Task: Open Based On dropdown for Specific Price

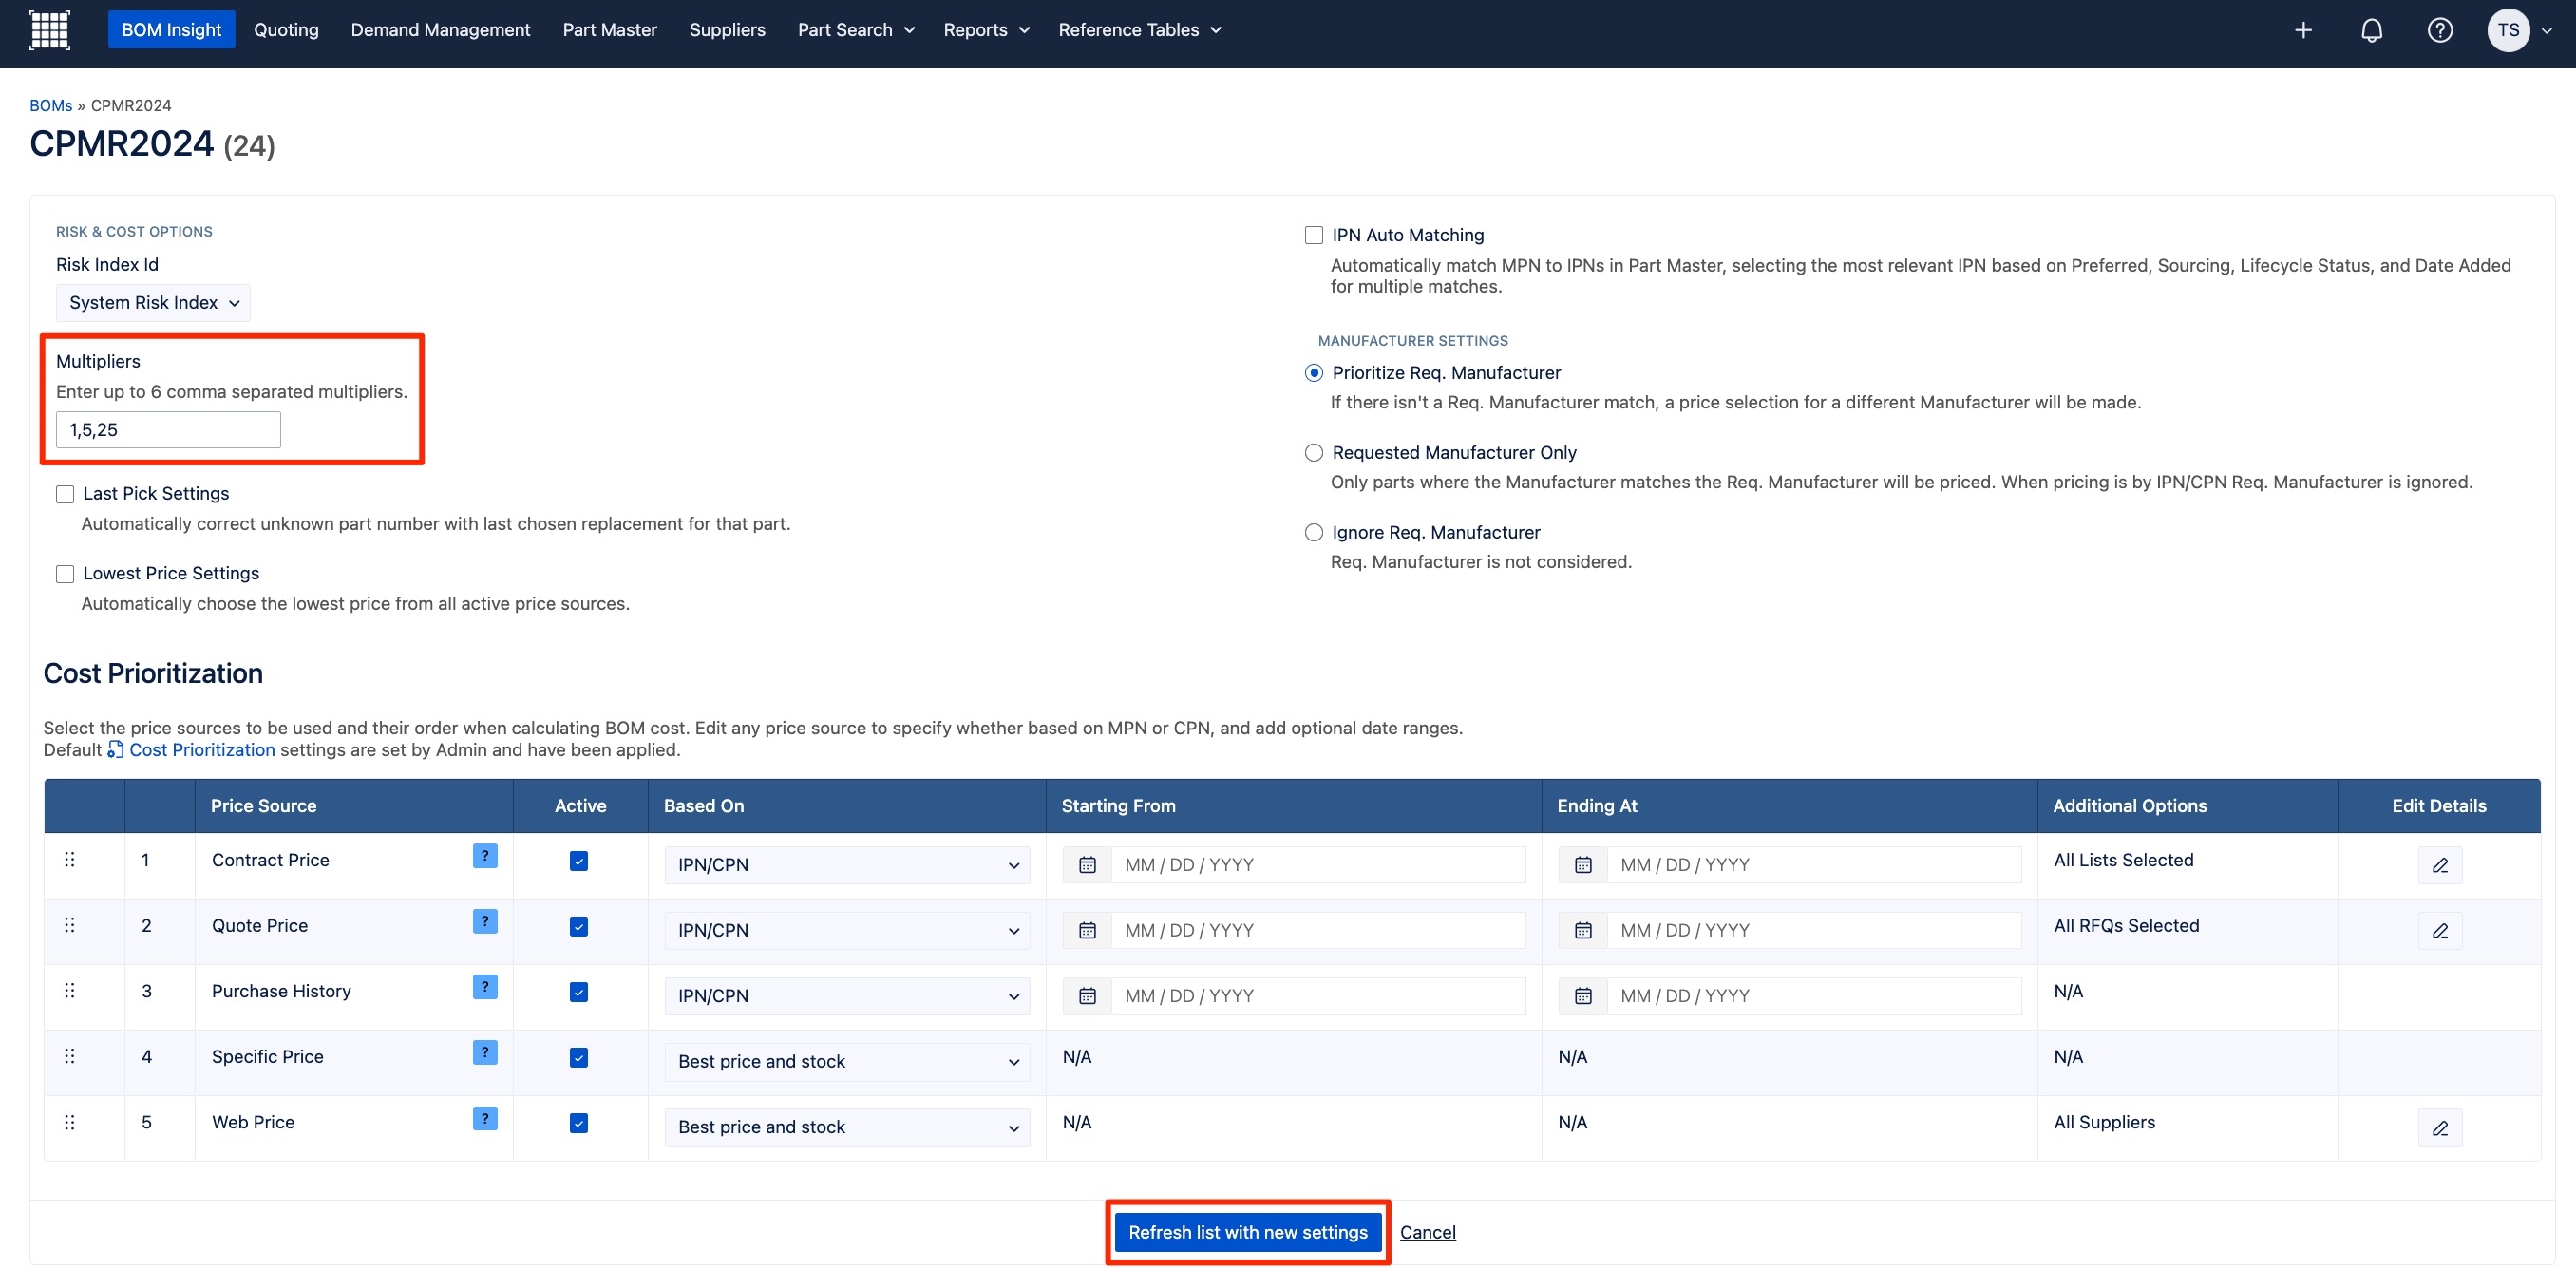Action: 847,1061
